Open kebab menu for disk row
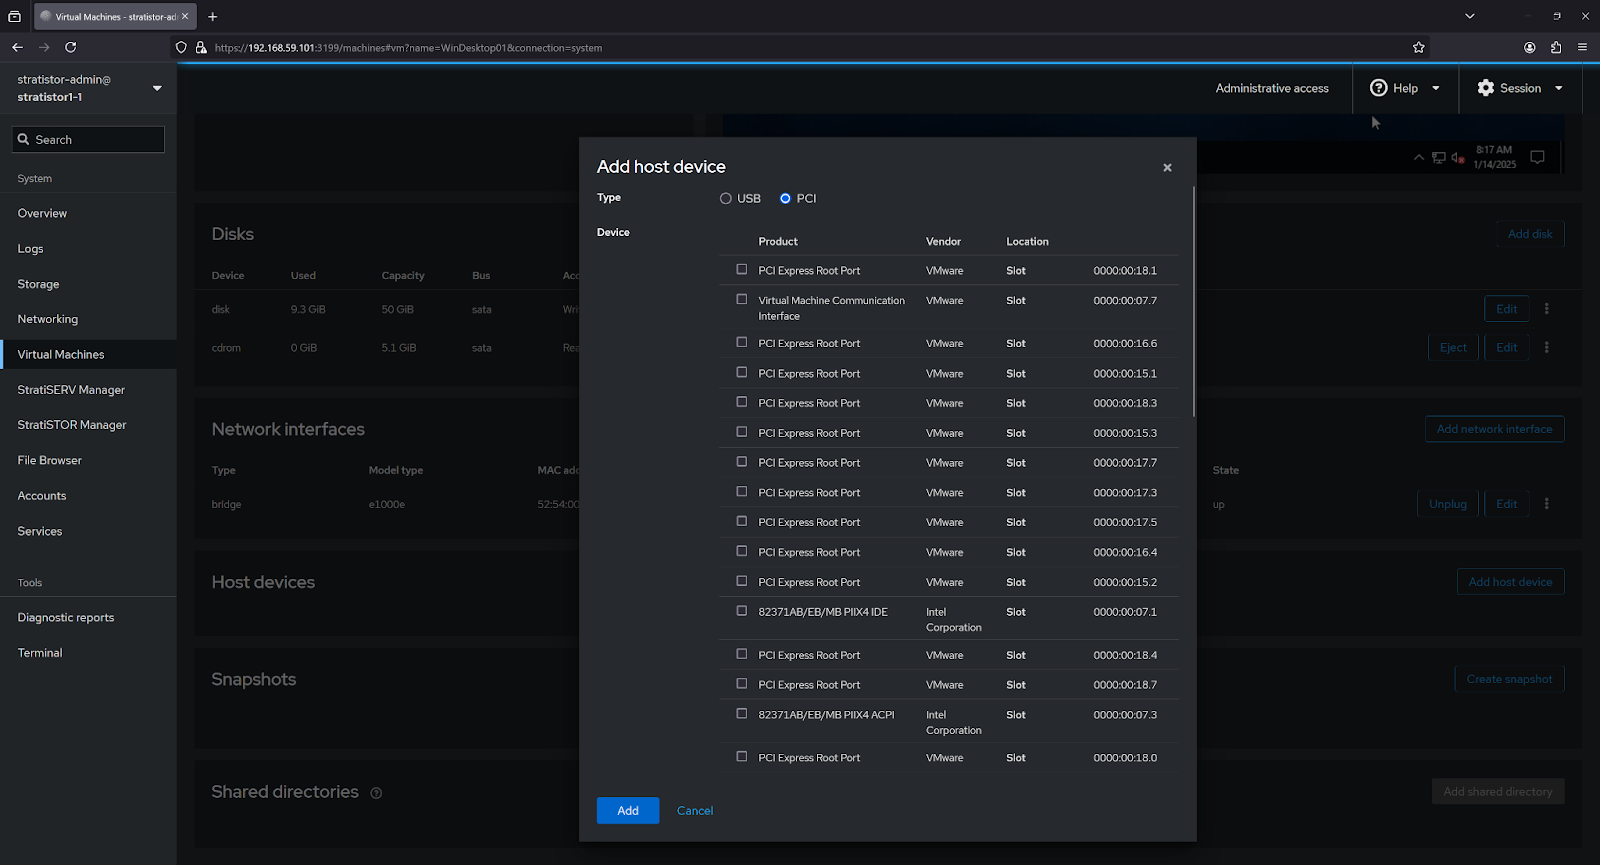 pos(1546,309)
